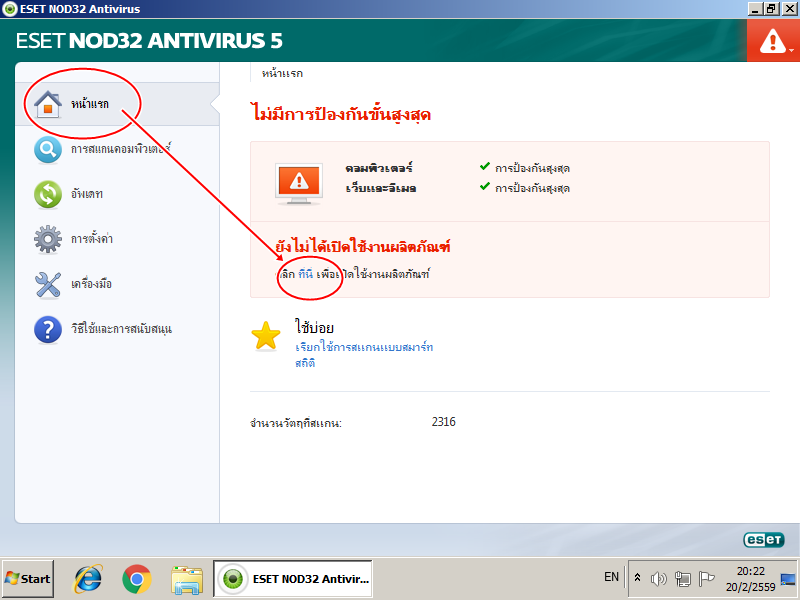Open Internet Explorer from the taskbar

click(x=88, y=579)
